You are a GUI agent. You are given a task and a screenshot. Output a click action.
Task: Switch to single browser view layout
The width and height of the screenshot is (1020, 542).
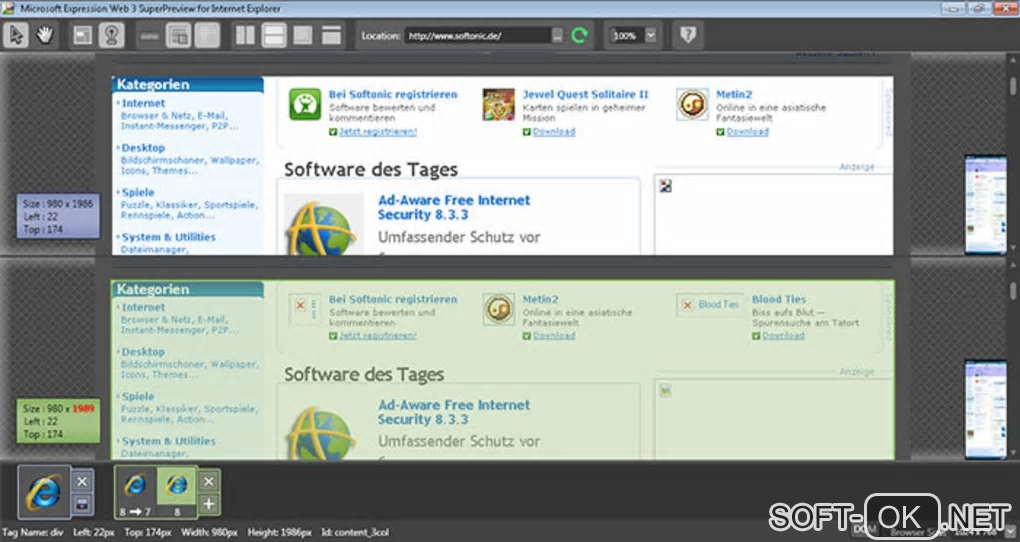pyautogui.click(x=331, y=35)
